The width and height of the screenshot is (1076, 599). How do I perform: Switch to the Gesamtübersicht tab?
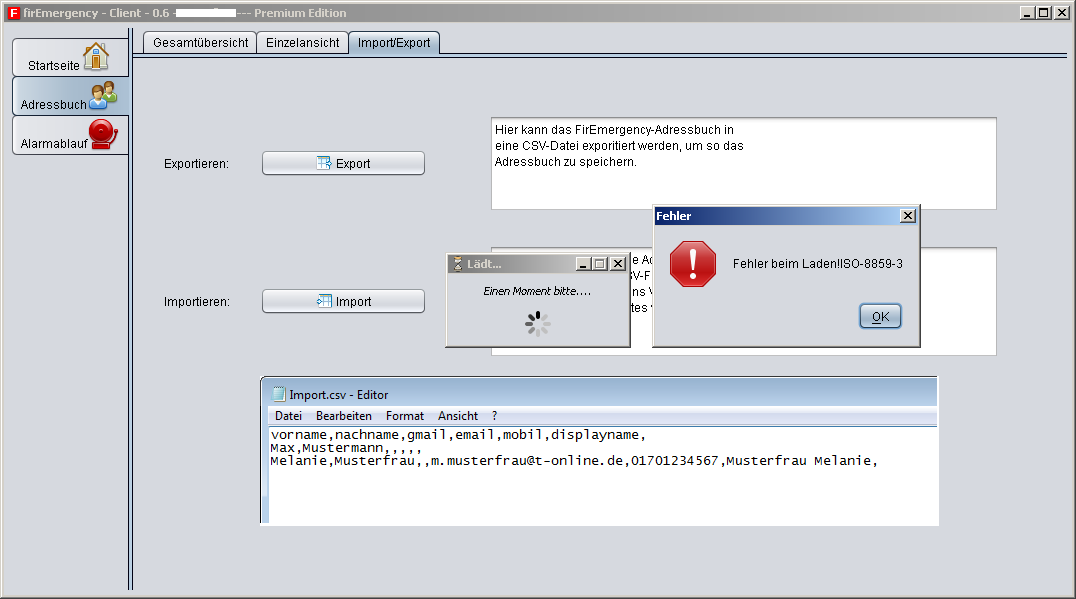(200, 44)
